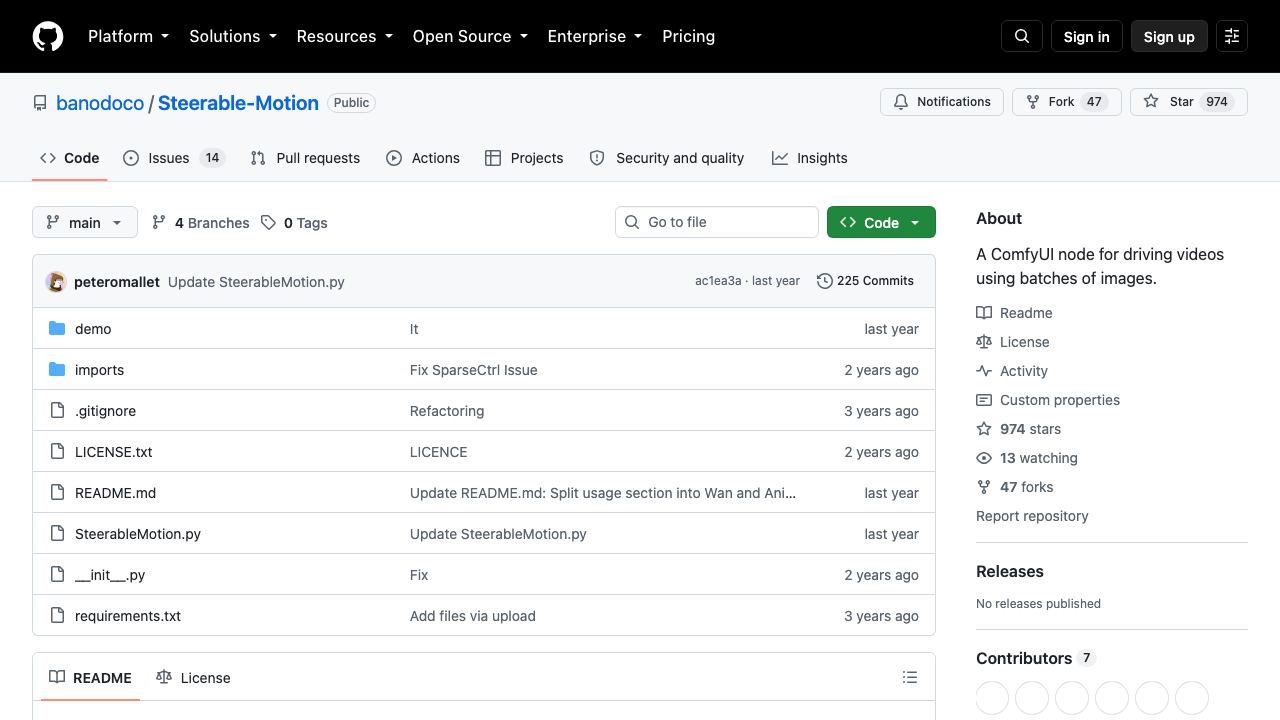Open the Fix SparseCtrl Issue commit message
The height and width of the screenshot is (720, 1280).
pos(474,370)
